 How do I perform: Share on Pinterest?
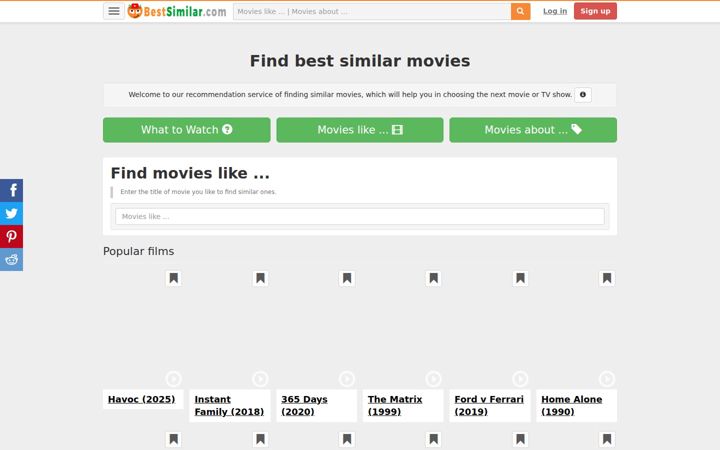coord(11,236)
